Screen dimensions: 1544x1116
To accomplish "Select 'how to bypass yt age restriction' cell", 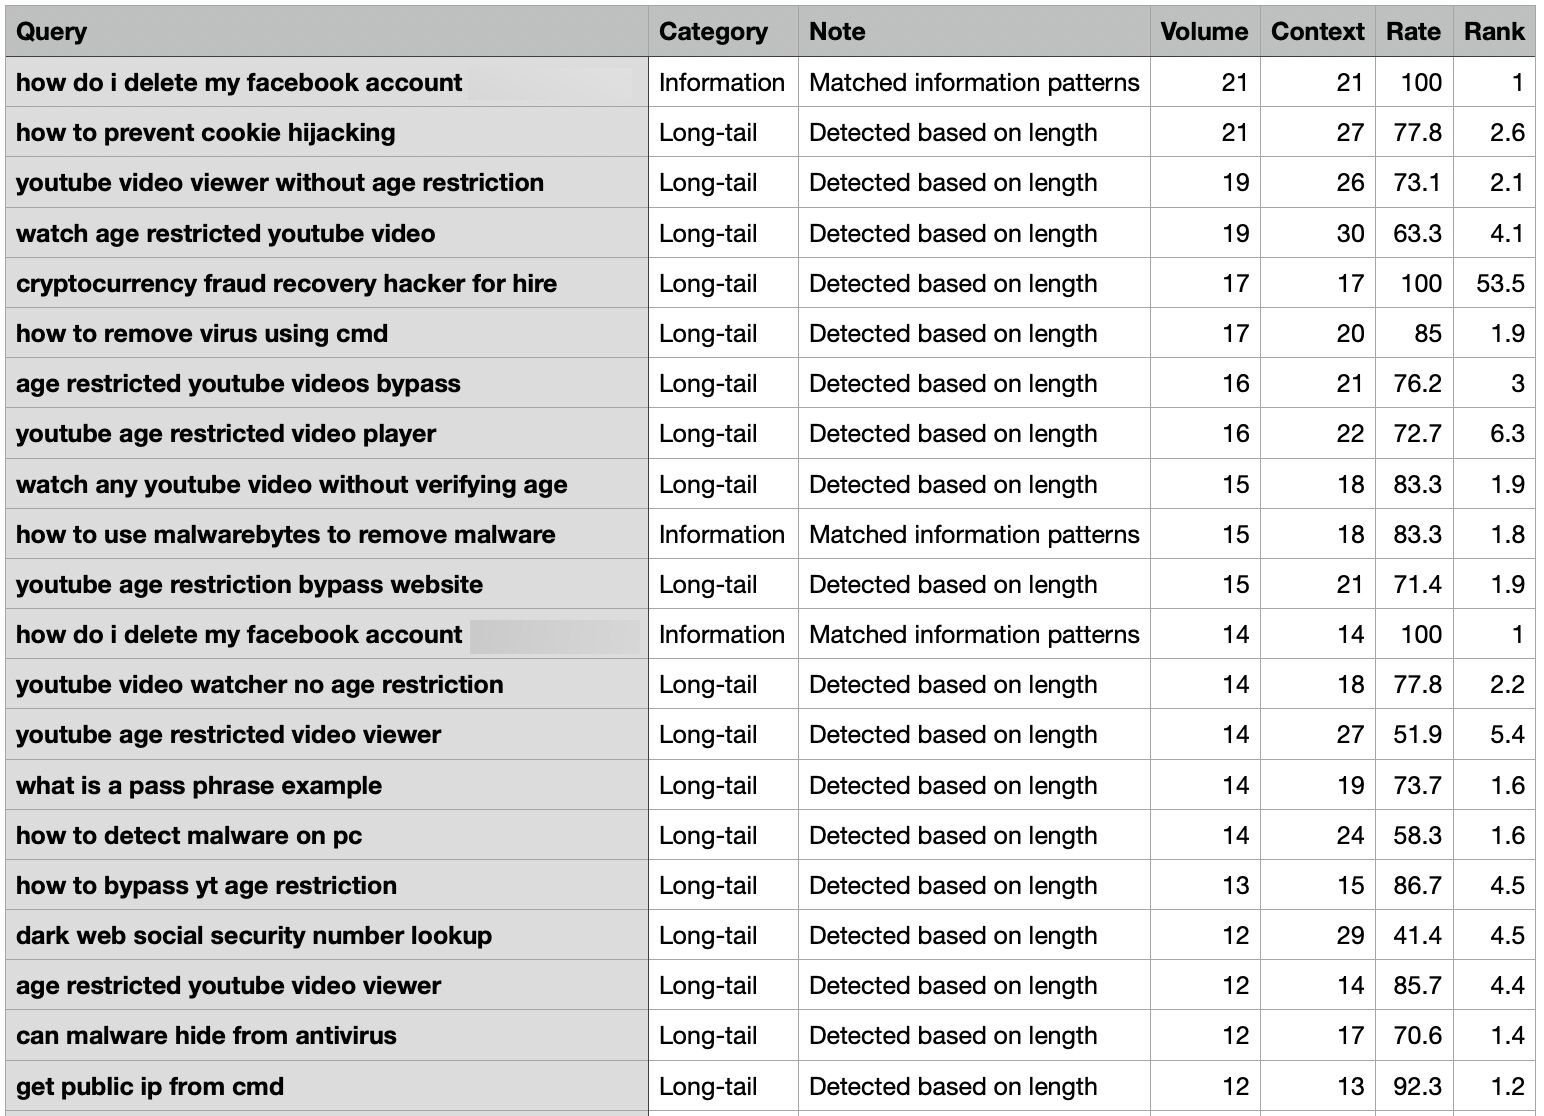I will click(x=327, y=885).
